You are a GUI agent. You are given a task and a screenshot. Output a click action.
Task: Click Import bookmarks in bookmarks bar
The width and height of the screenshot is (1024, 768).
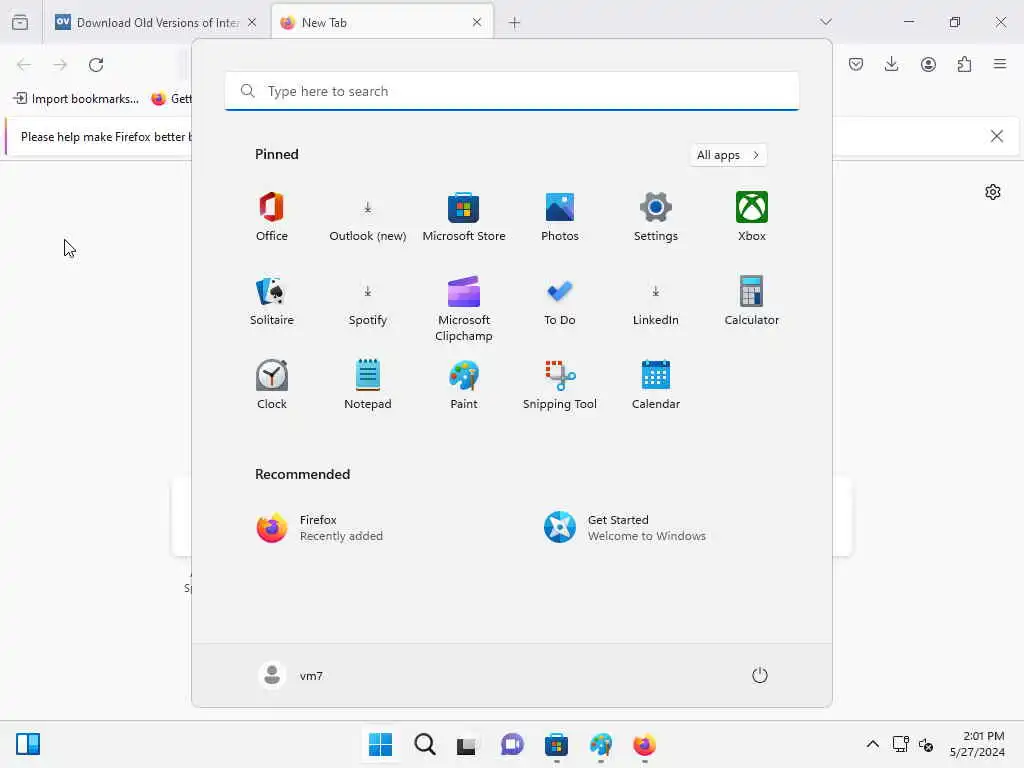[x=76, y=99]
